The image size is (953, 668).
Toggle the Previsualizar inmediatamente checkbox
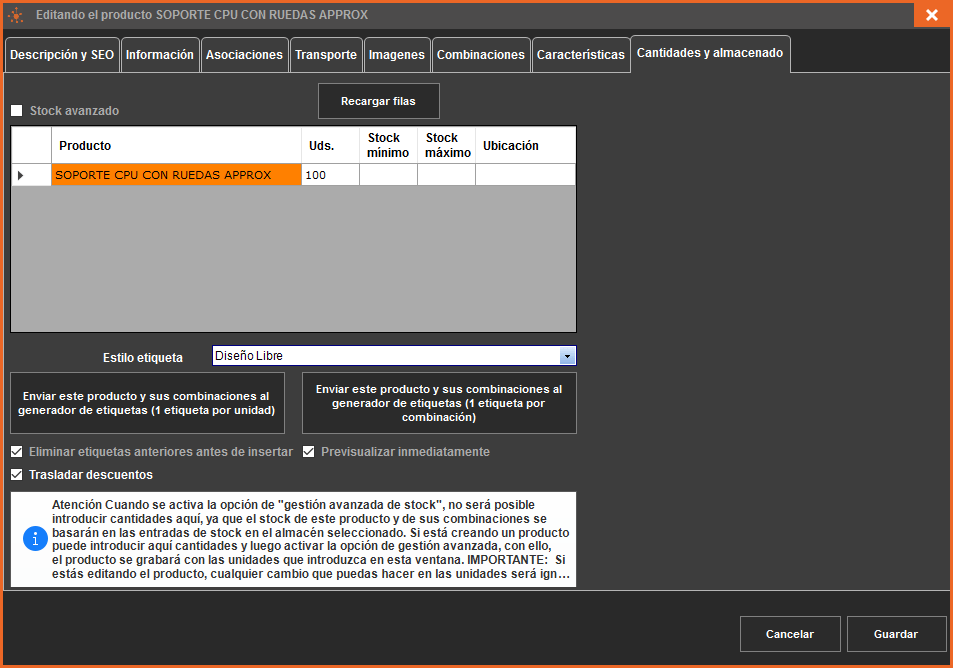point(309,452)
